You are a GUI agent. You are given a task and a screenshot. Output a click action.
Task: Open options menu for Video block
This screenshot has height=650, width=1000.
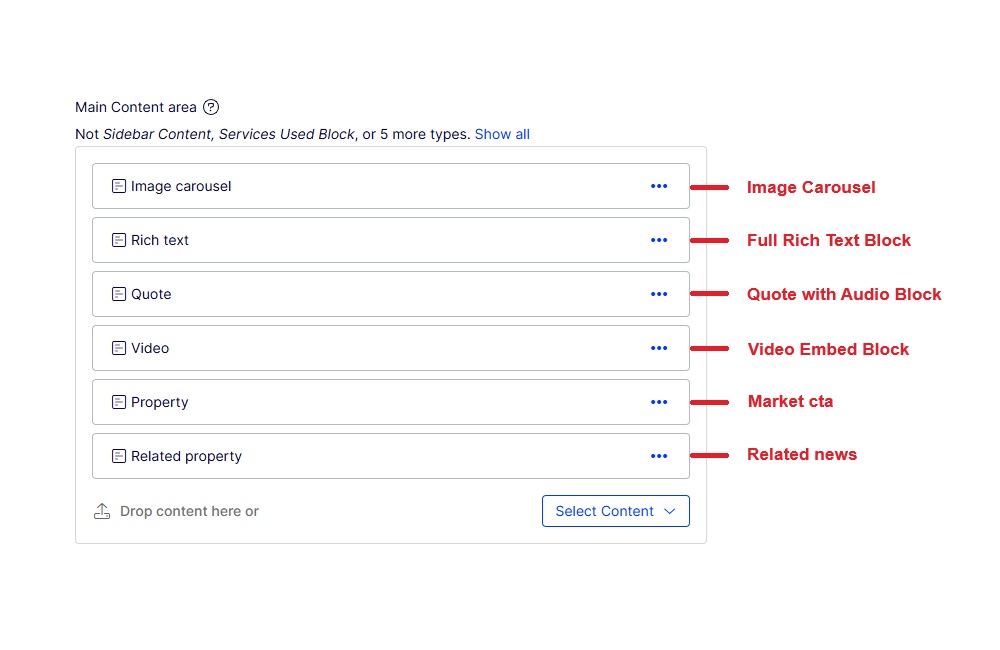659,348
